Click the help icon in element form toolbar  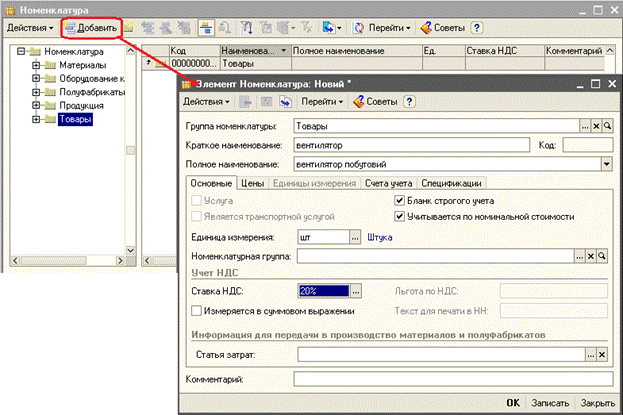(410, 101)
